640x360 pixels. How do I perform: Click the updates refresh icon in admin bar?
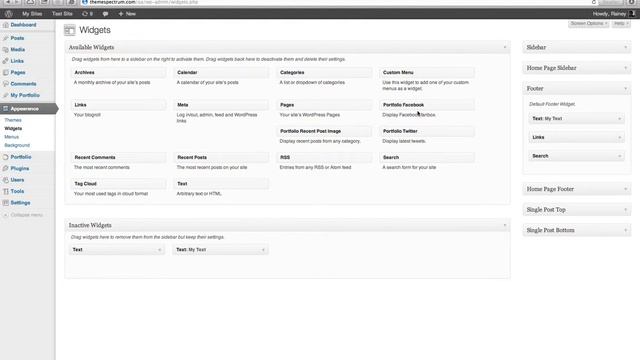[x=85, y=13]
